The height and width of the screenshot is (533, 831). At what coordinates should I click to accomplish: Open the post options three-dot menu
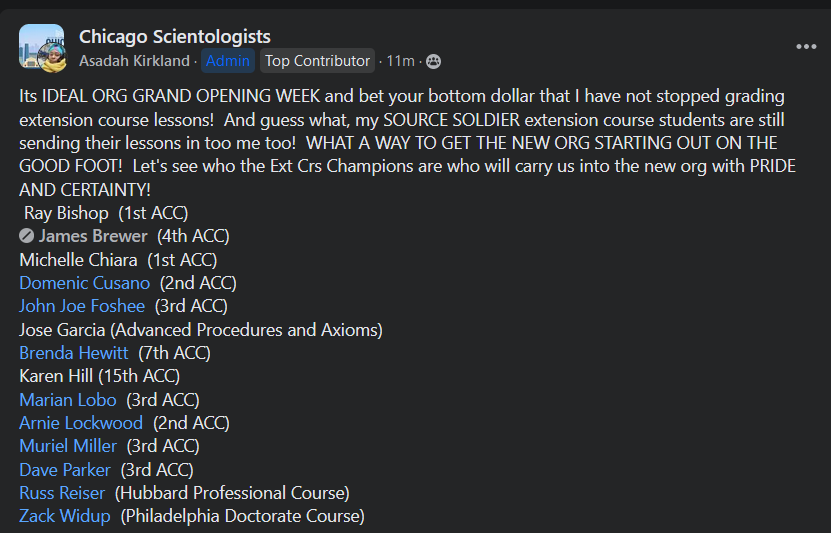coord(806,47)
